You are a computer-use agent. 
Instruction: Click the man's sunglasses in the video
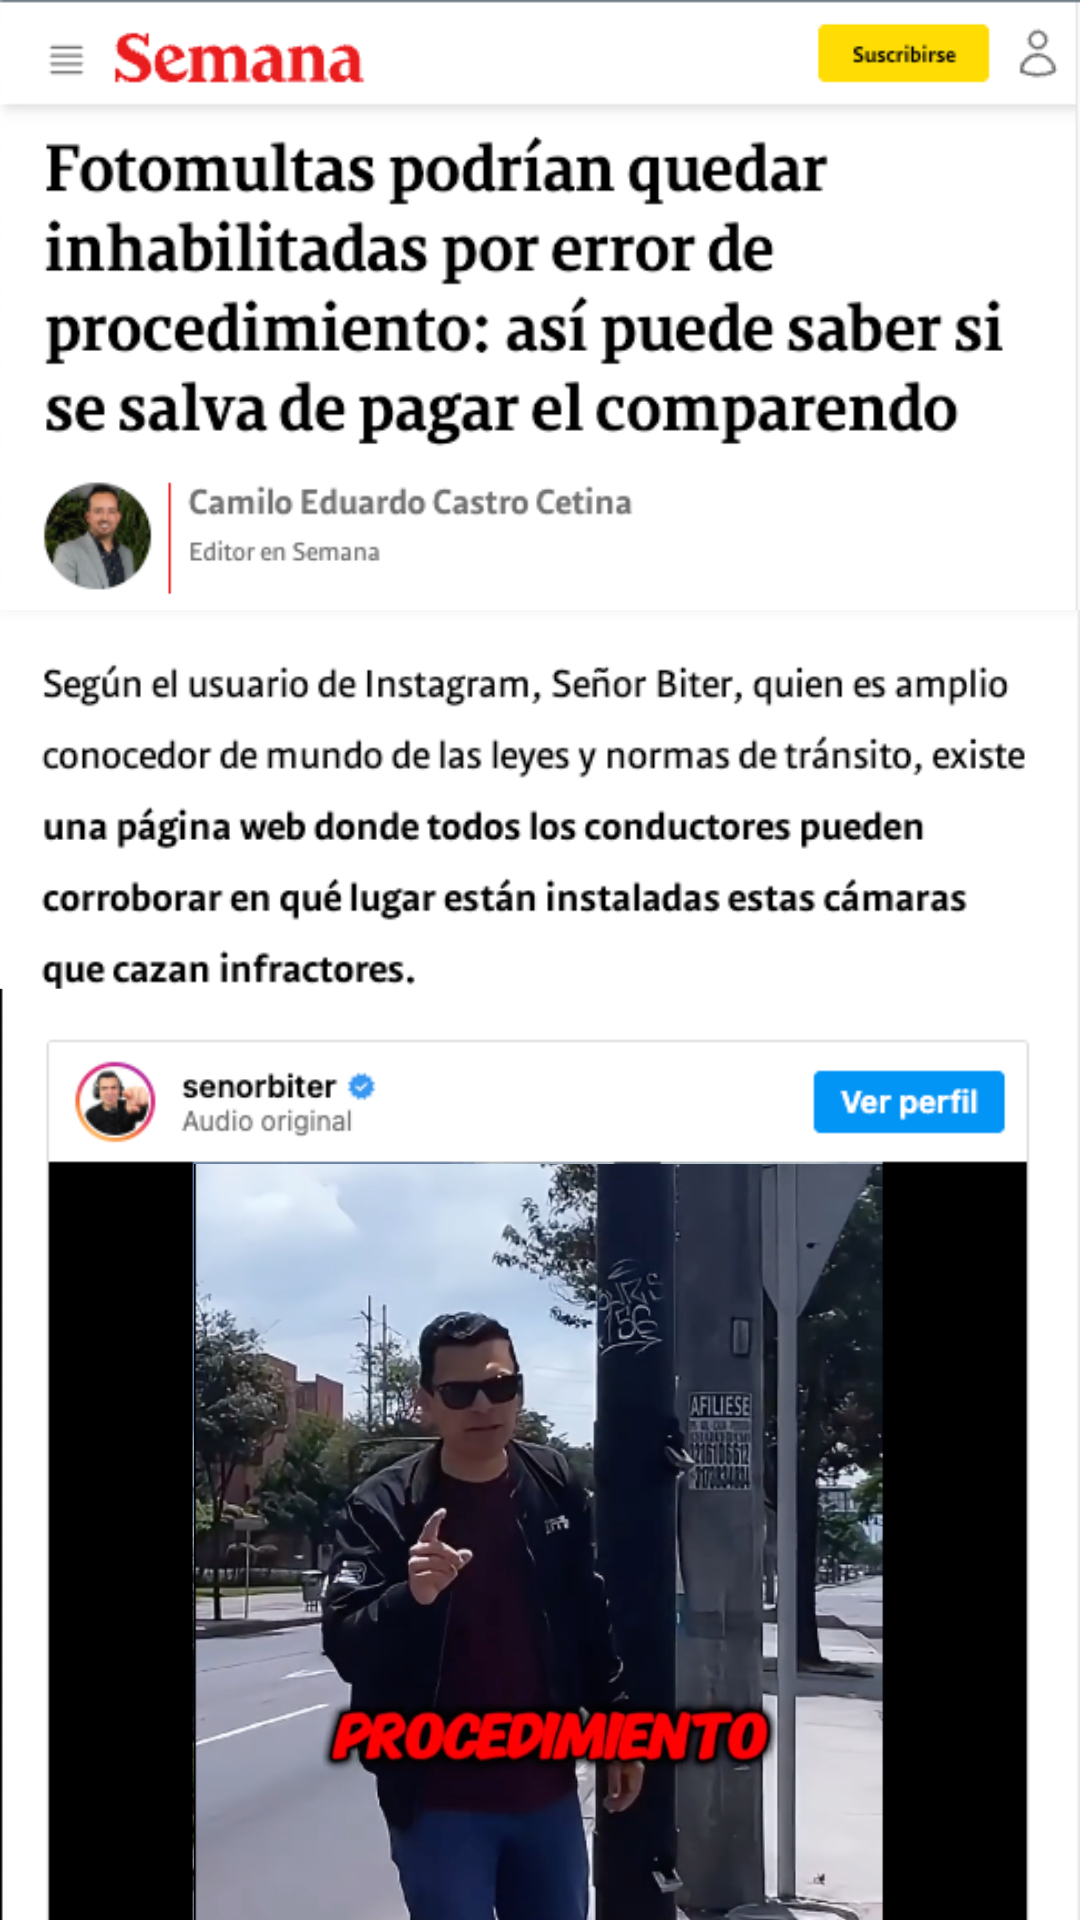click(478, 1390)
